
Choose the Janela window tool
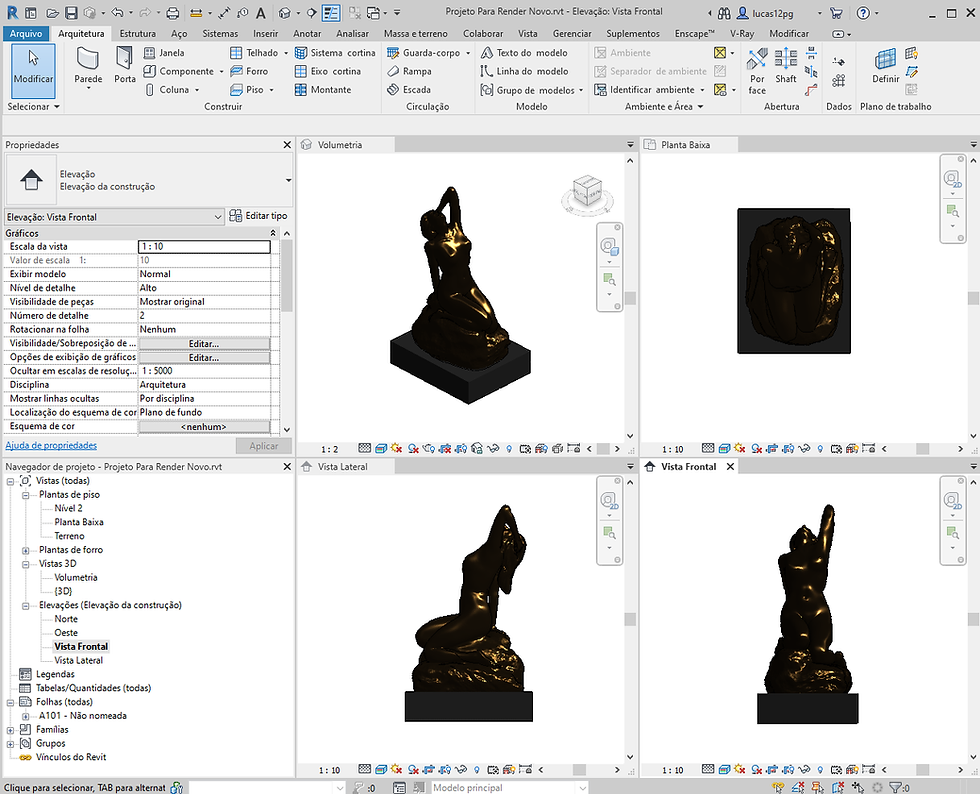[x=164, y=53]
